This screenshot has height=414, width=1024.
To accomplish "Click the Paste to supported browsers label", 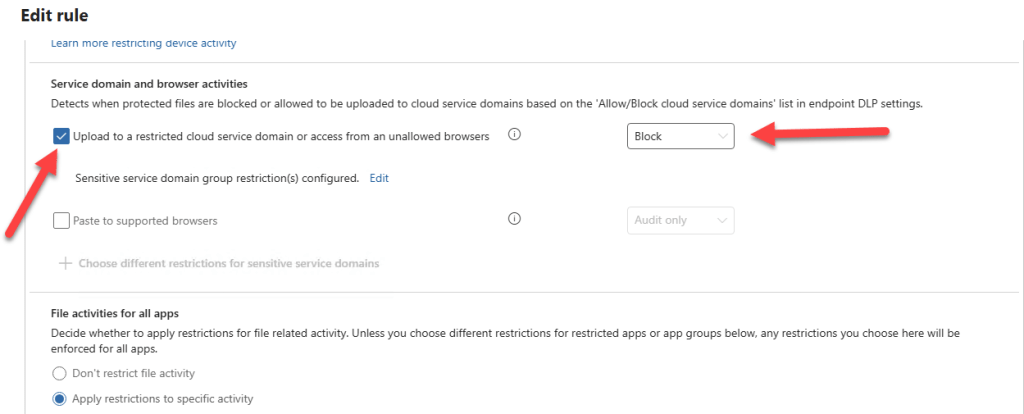I will (x=145, y=220).
